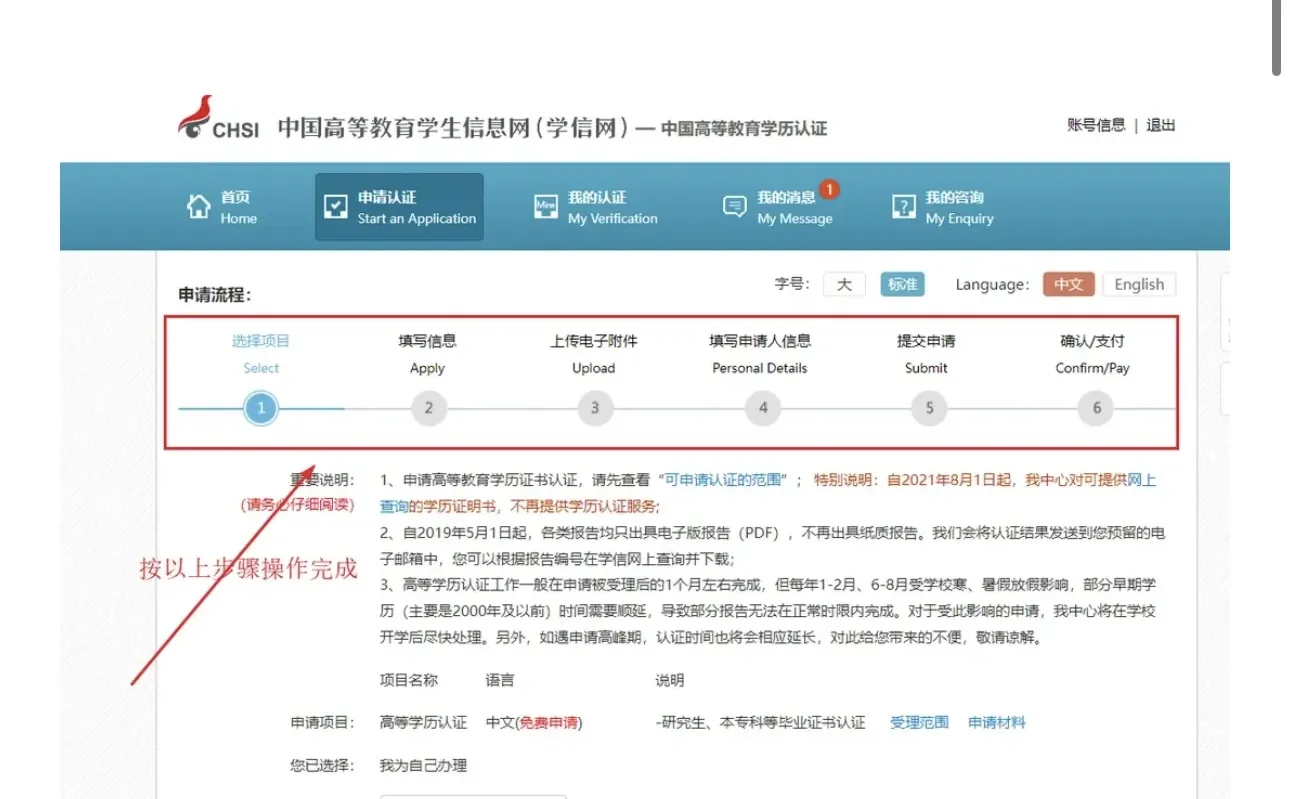Switch language to English

(x=1139, y=284)
